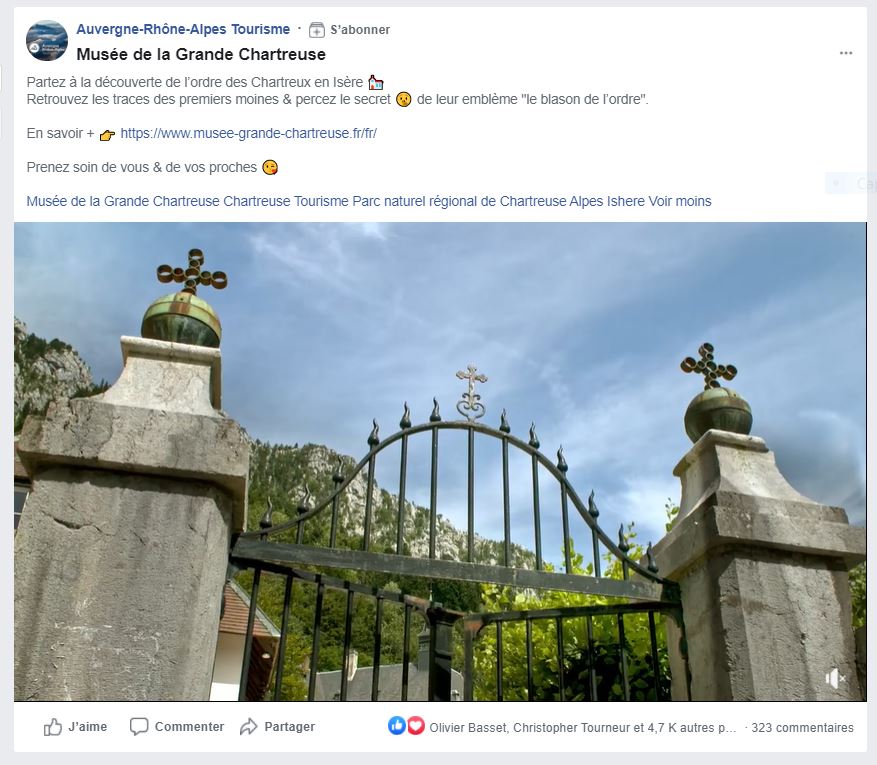Click the blue like reaction icon
Viewport: 877px width, 765px height.
click(x=397, y=726)
